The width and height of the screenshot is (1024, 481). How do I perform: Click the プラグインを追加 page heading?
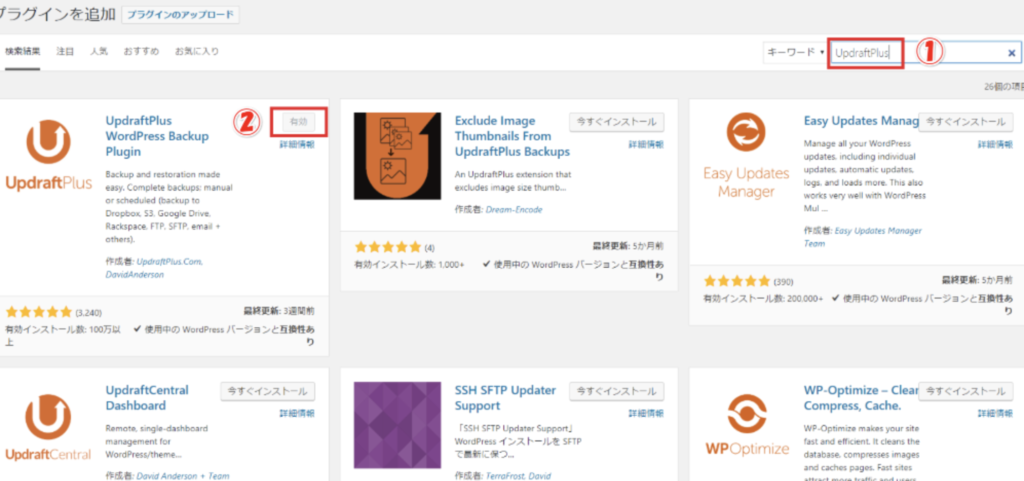click(57, 15)
